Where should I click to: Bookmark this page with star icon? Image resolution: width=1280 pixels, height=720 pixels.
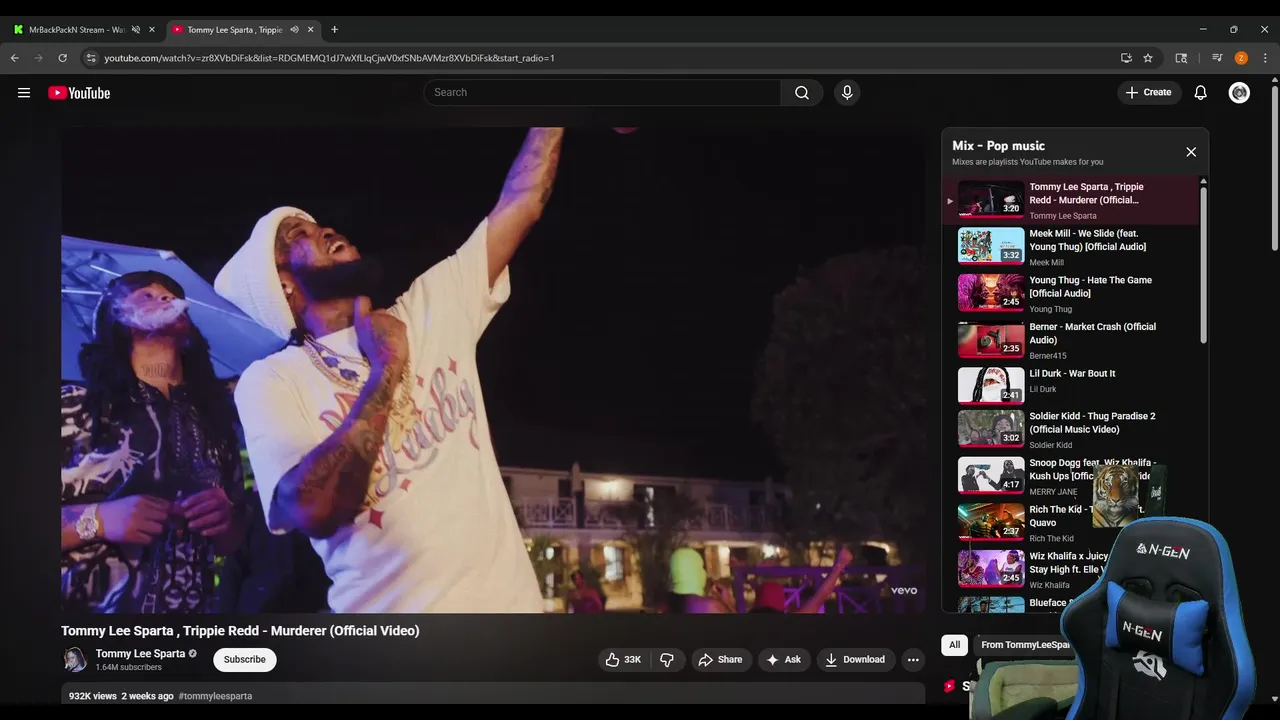1148,58
